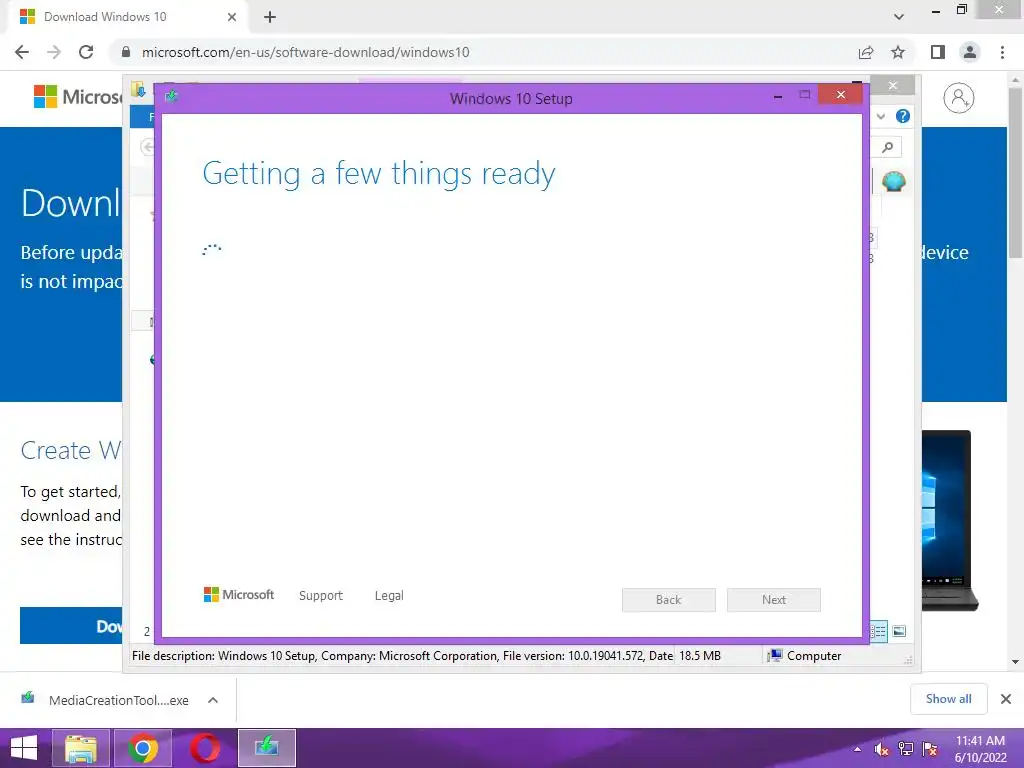The width and height of the screenshot is (1024, 768).
Task: Close the Windows 10 Setup window
Action: click(840, 95)
